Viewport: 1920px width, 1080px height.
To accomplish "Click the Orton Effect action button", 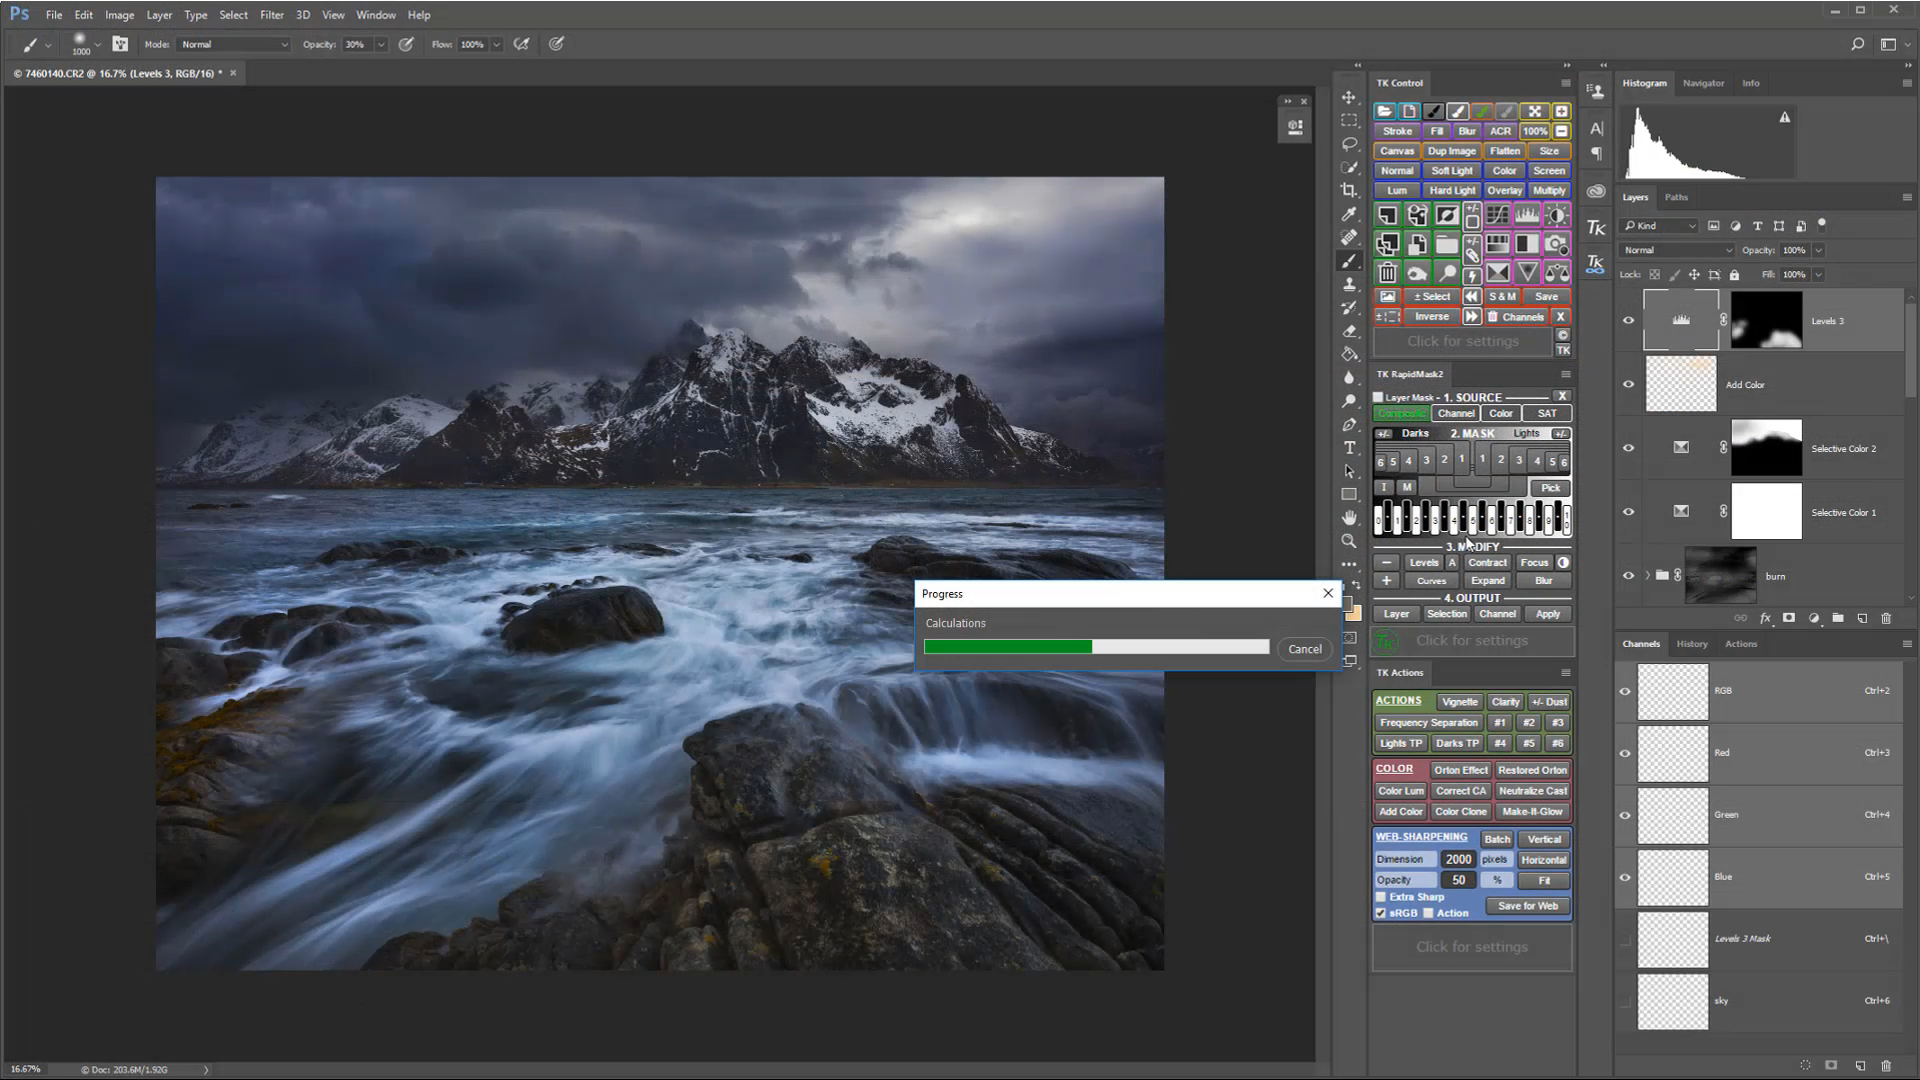I will (x=1460, y=770).
